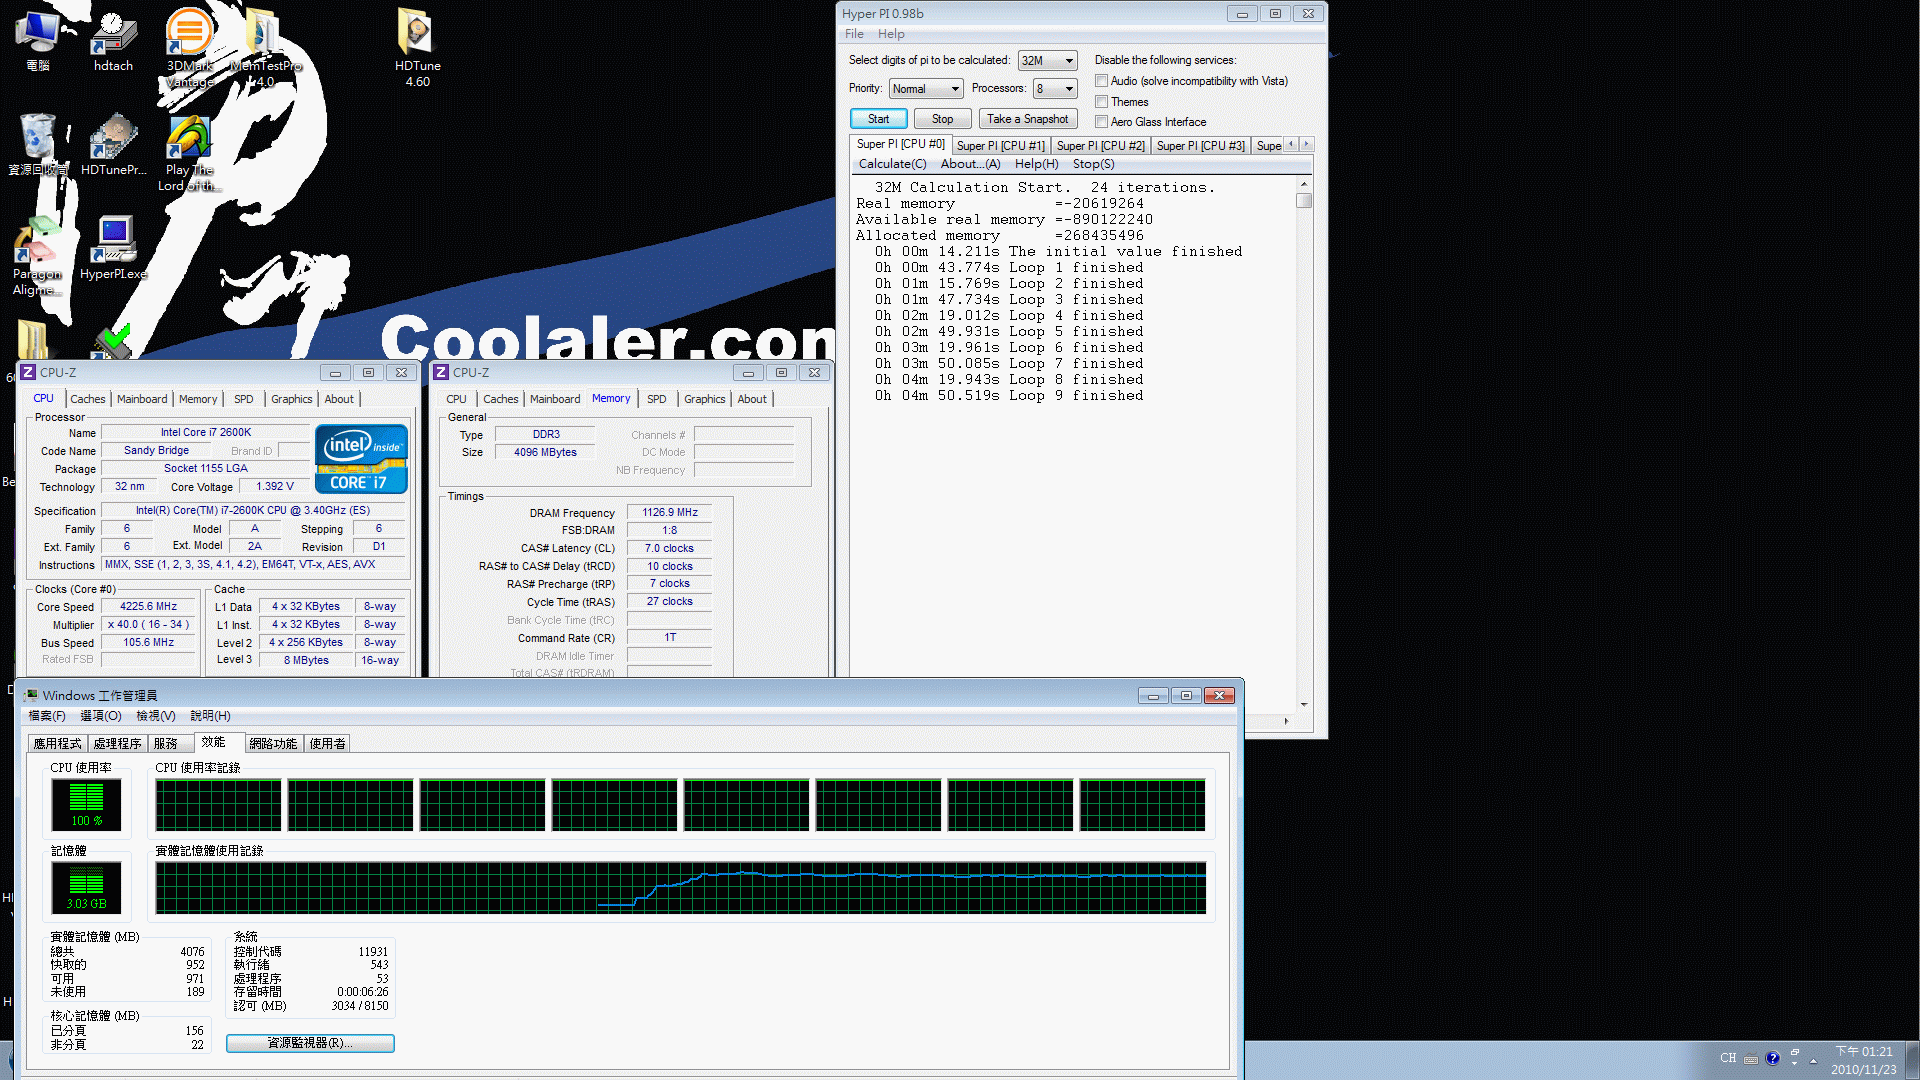Select Mainboard tab in left CPU-Z
1920x1080 pixels.
click(142, 399)
